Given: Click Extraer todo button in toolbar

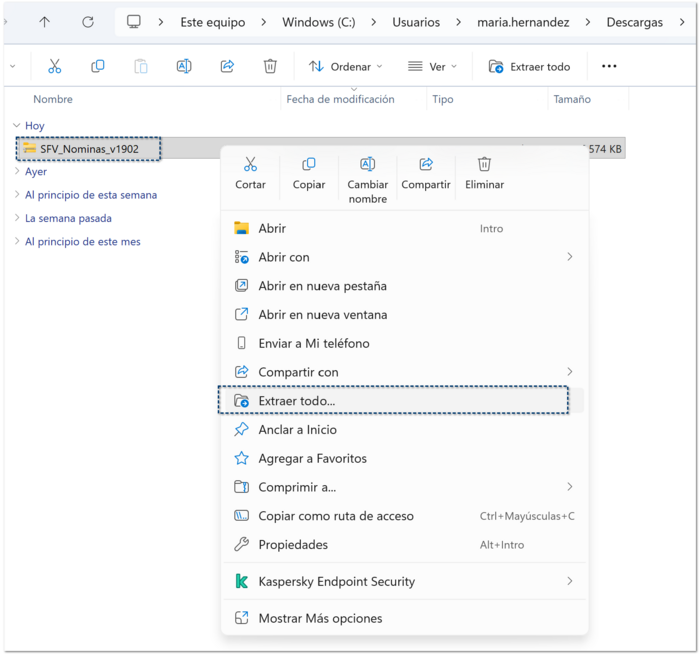Looking at the screenshot, I should 529,67.
